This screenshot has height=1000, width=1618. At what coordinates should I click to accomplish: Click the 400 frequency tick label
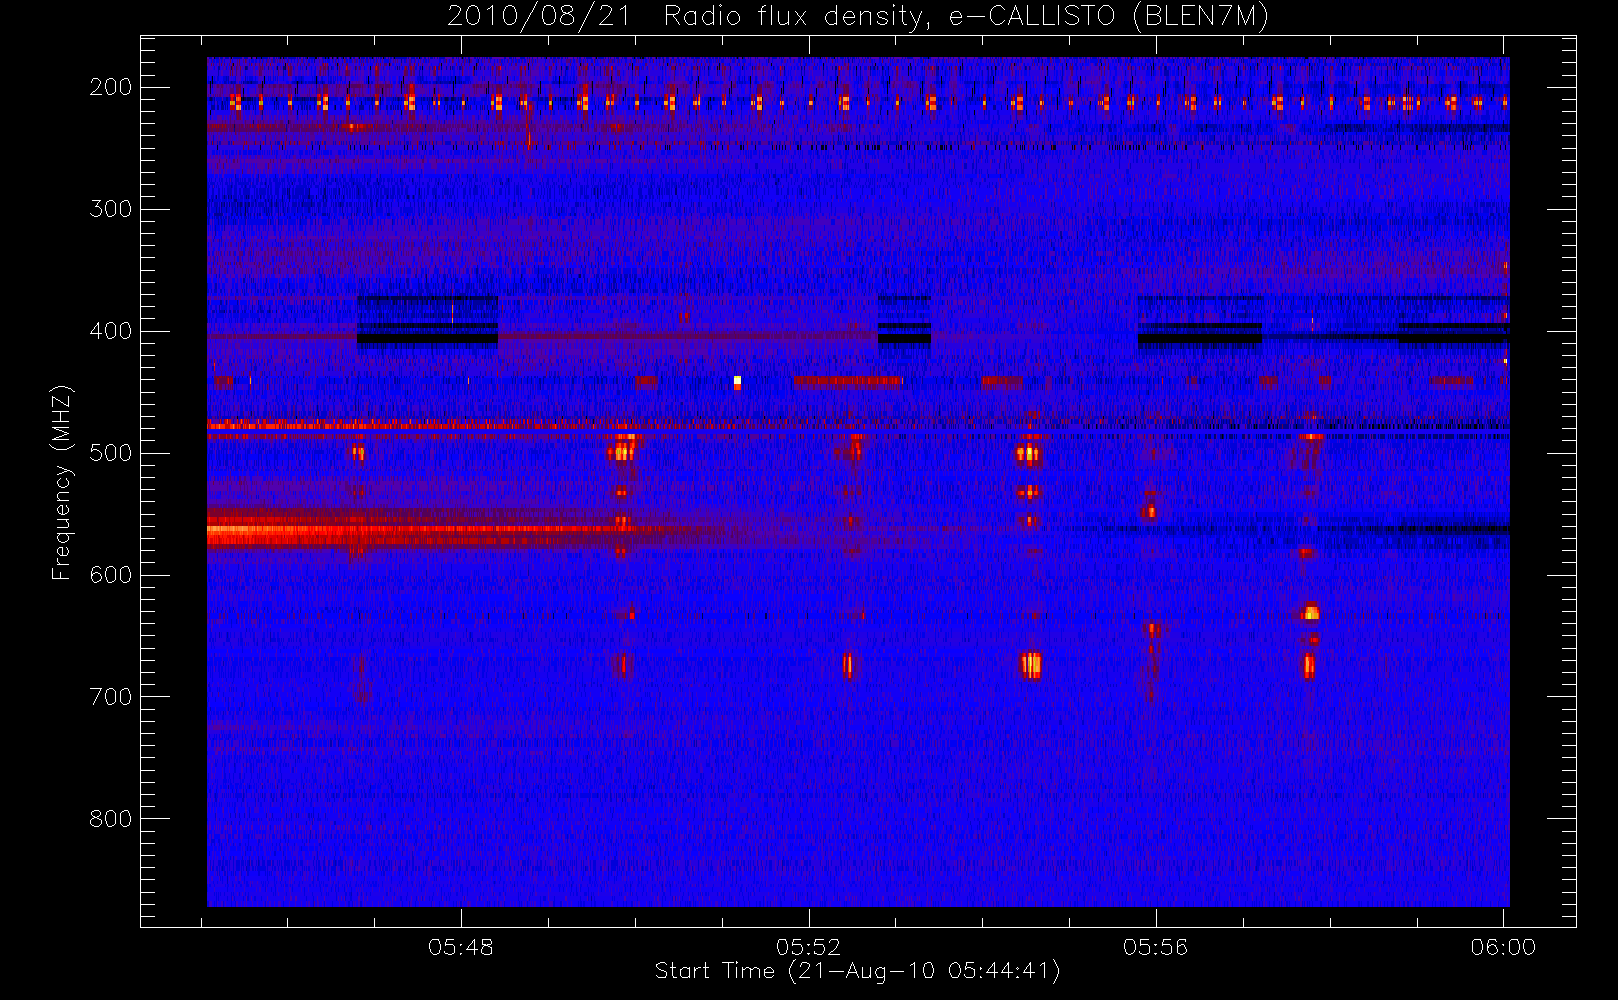click(111, 331)
